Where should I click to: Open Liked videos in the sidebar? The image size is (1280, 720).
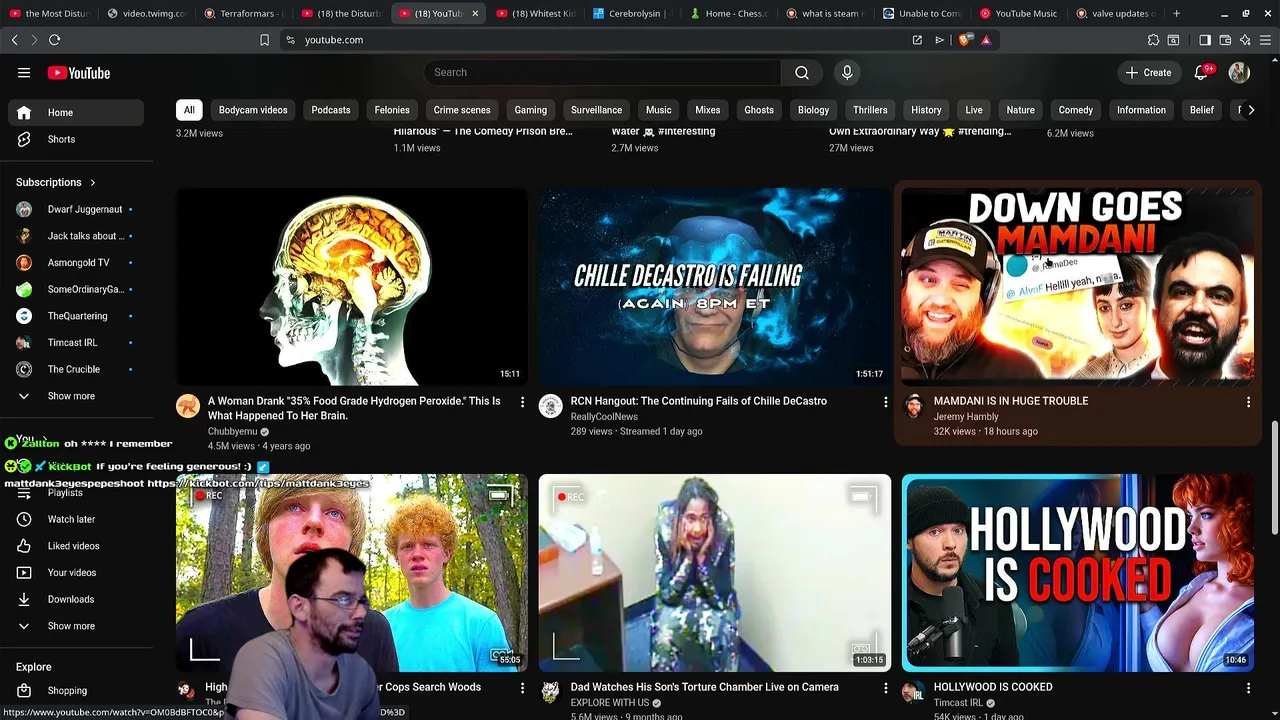pos(78,546)
